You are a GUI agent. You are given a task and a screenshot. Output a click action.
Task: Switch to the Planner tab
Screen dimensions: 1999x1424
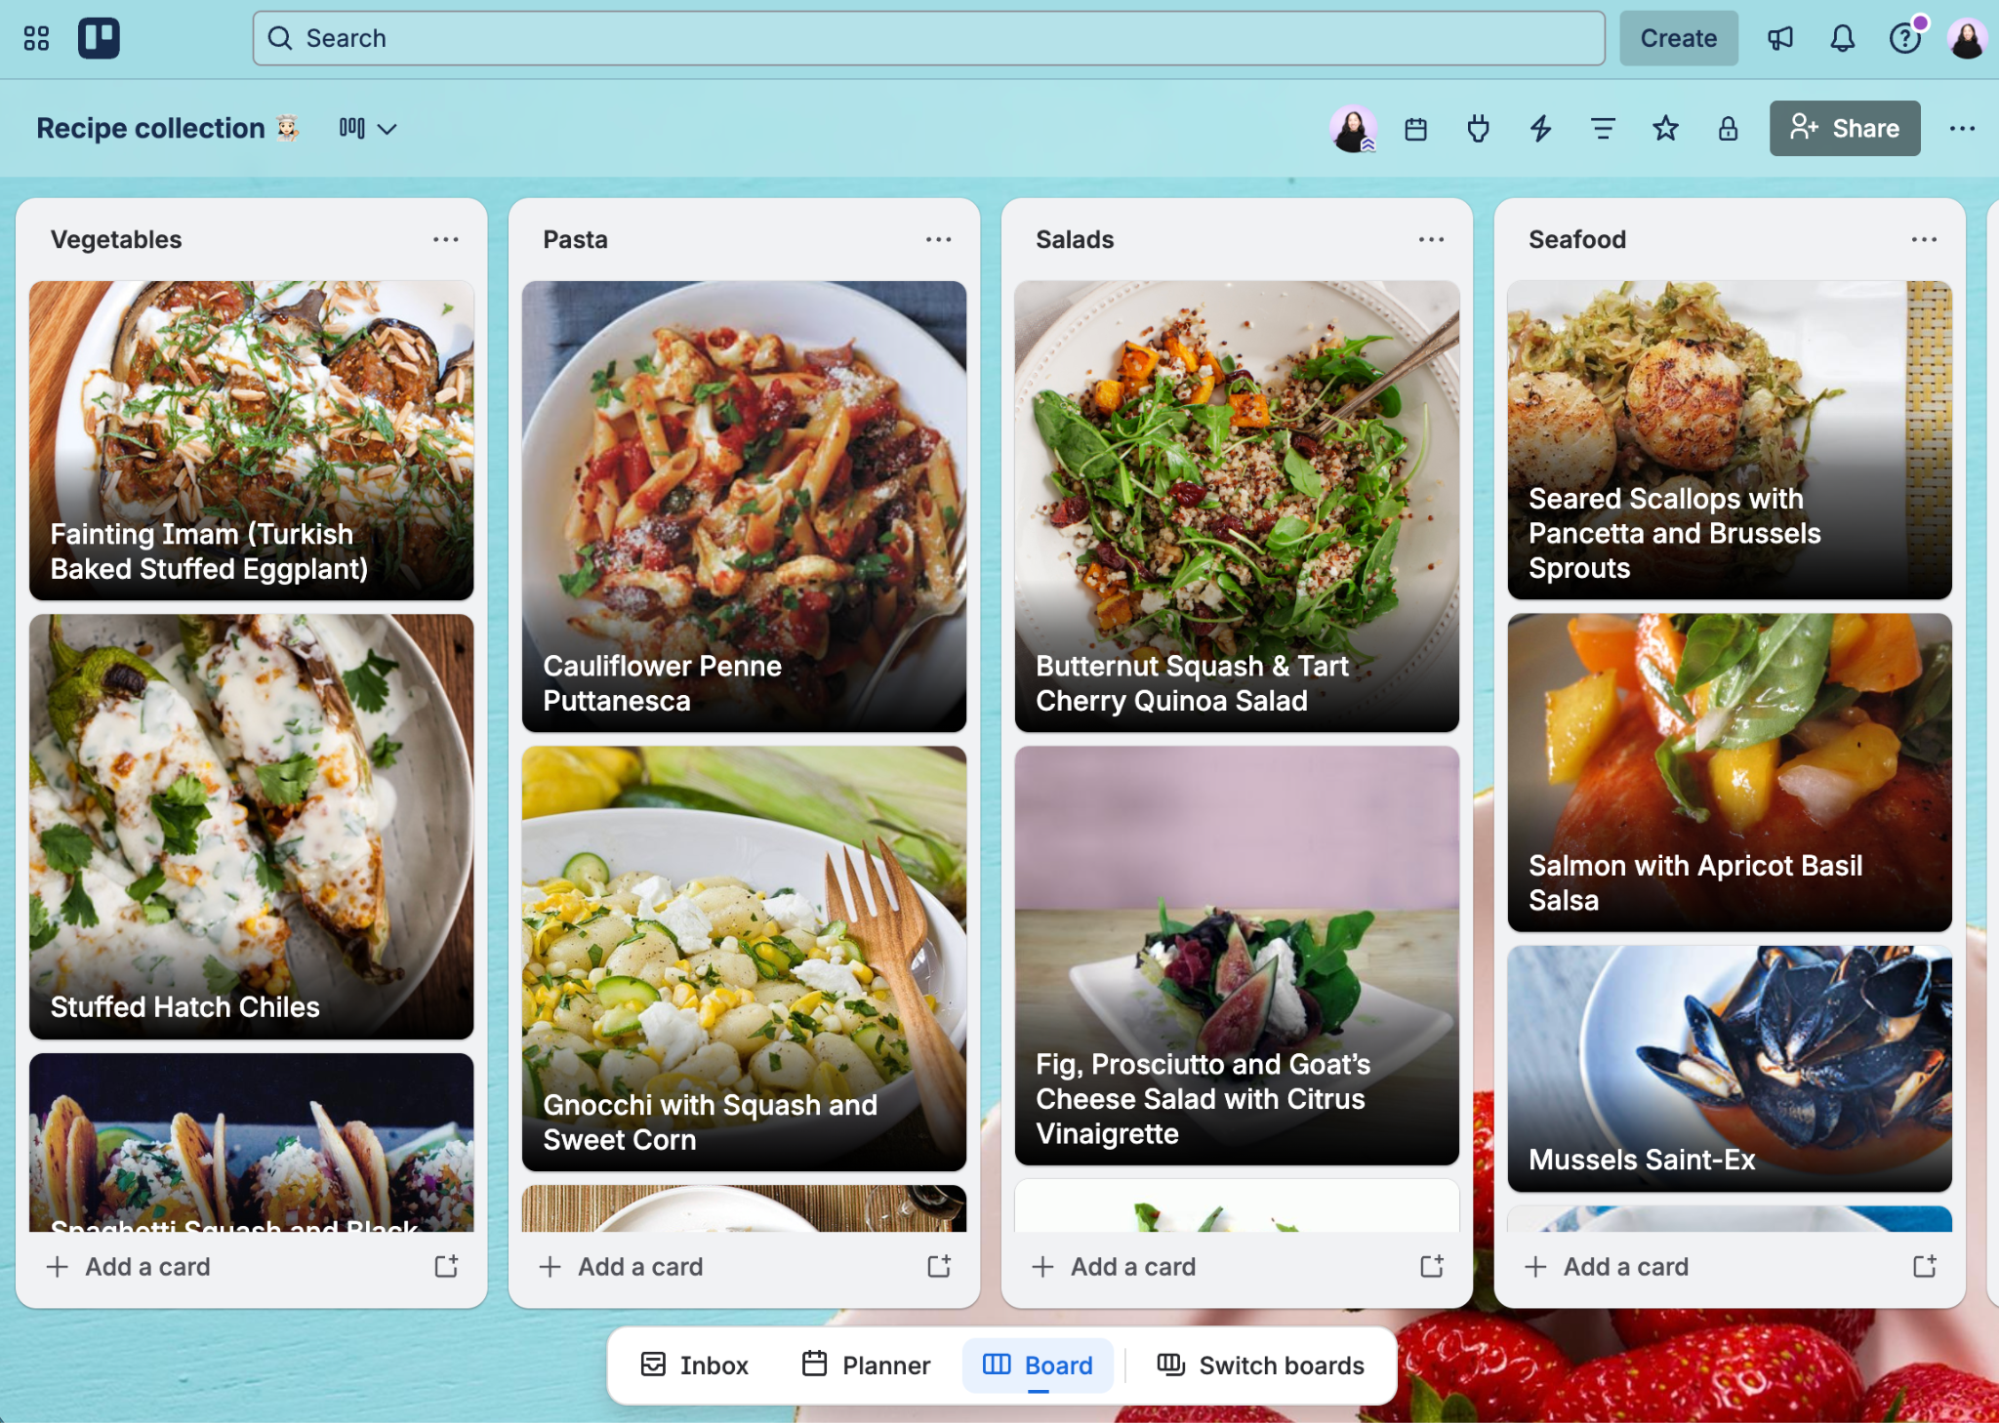[x=866, y=1365]
